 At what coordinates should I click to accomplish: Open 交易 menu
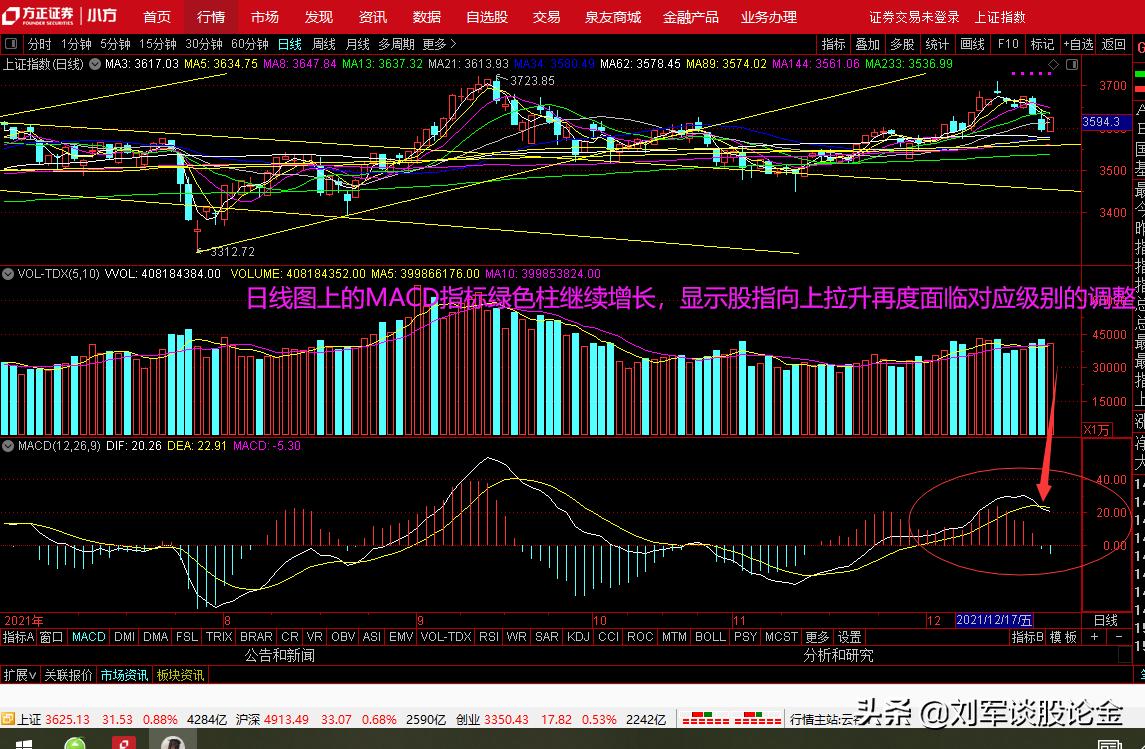click(x=546, y=16)
